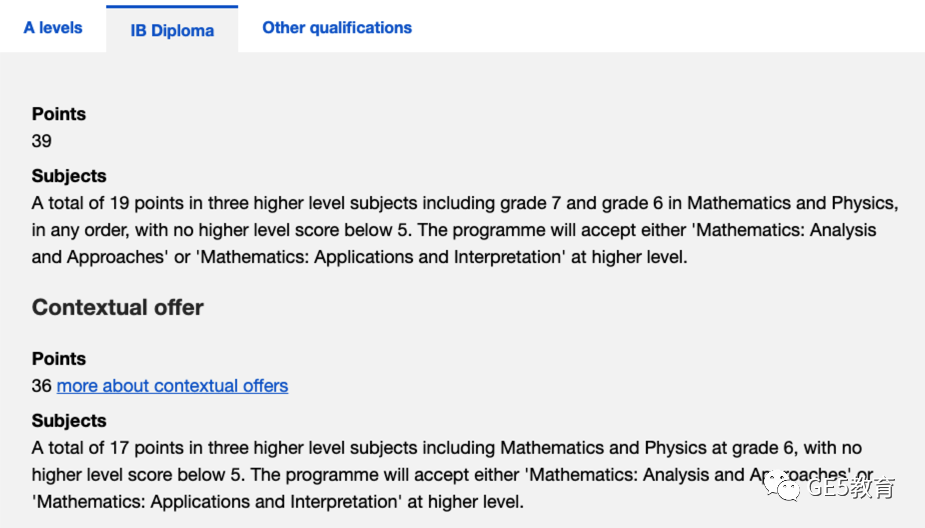Click the Points label under Contextual offer

tap(58, 359)
